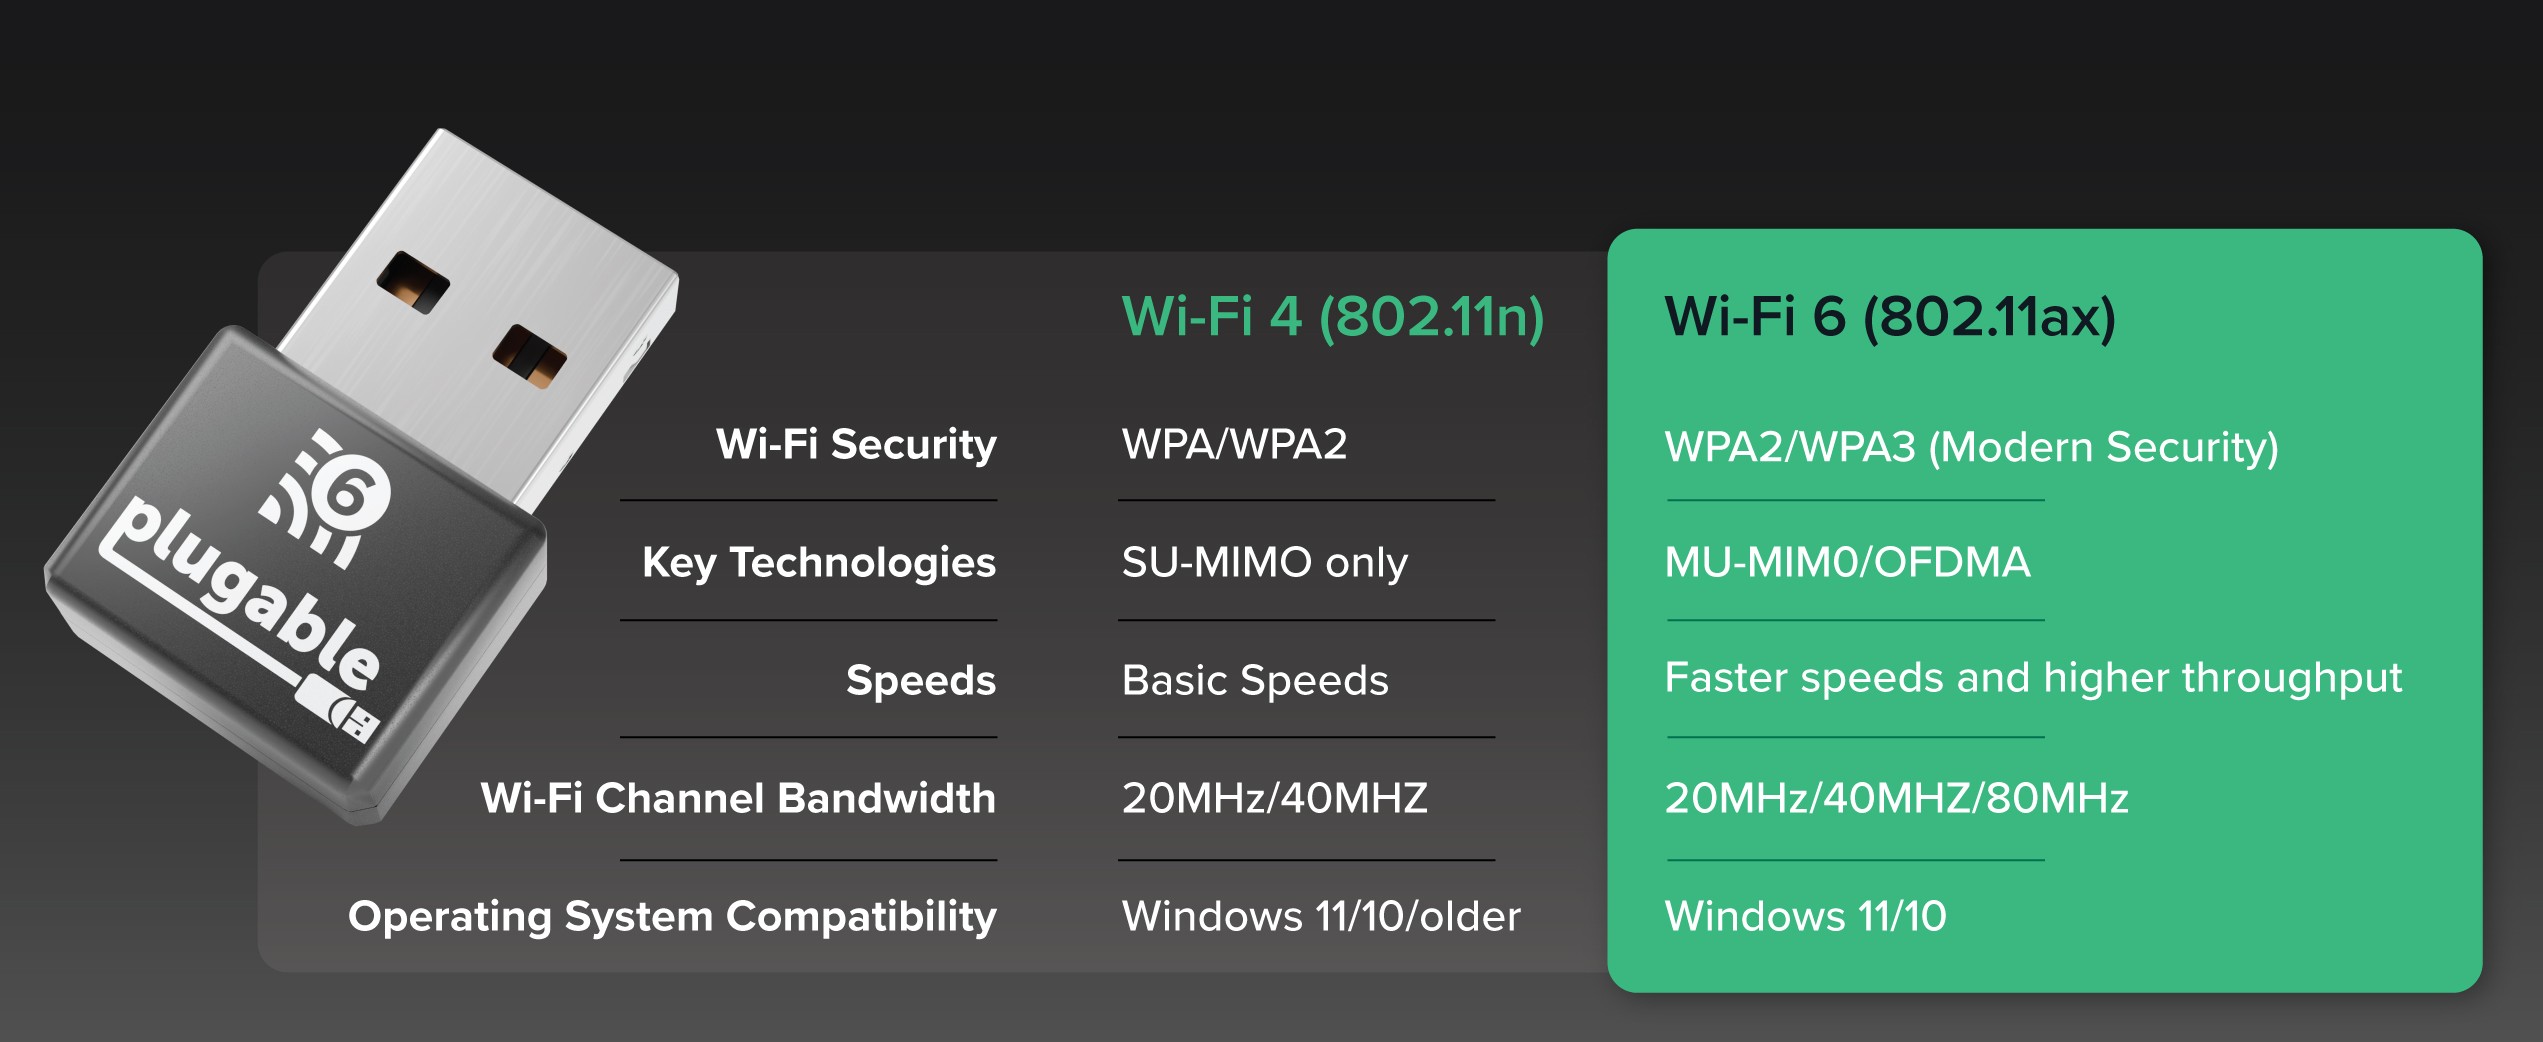2543x1042 pixels.
Task: Select the Wi-Fi 4 (802.11n) column heading
Action: [1333, 316]
